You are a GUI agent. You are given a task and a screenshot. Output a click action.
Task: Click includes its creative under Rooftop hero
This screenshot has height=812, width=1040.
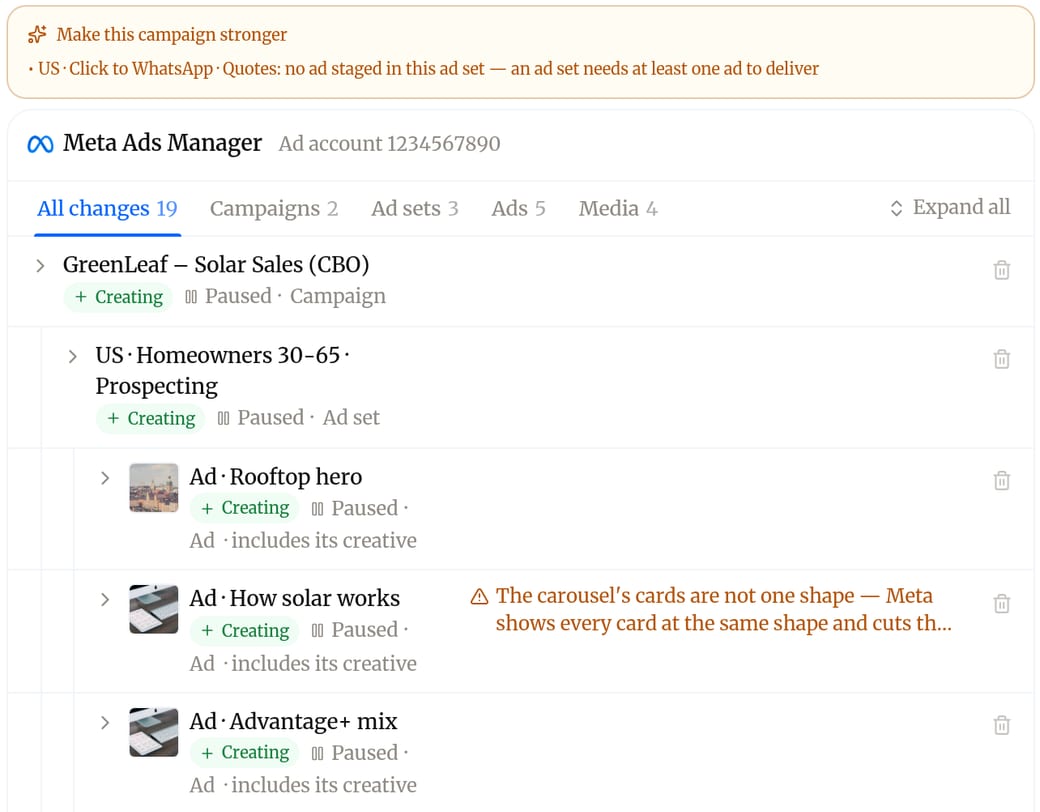pyautogui.click(x=324, y=541)
